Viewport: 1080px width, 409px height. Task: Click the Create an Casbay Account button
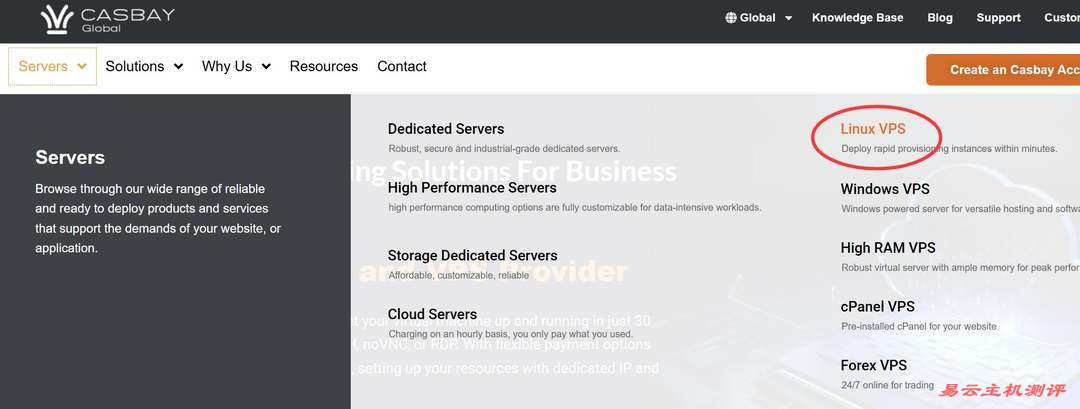[x=1003, y=70]
